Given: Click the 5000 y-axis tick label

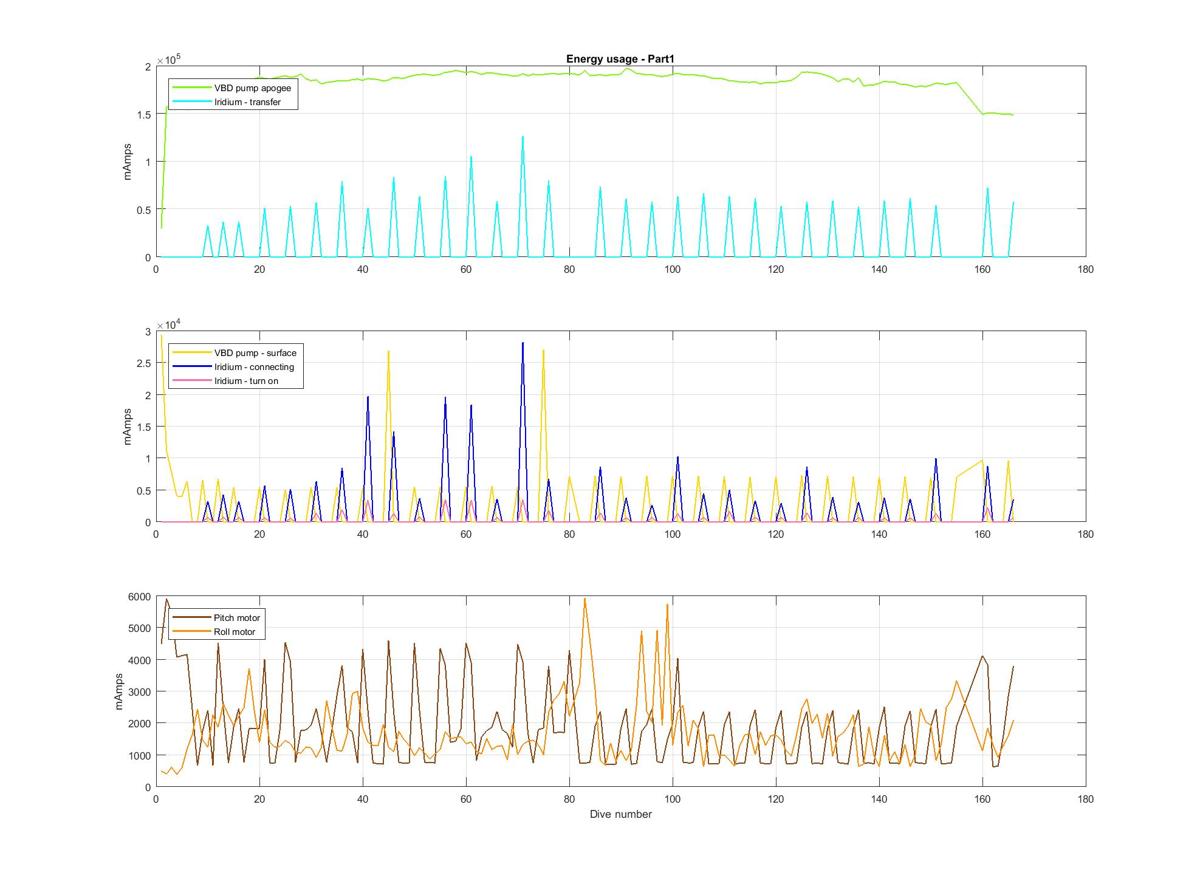Looking at the screenshot, I should 138,629.
